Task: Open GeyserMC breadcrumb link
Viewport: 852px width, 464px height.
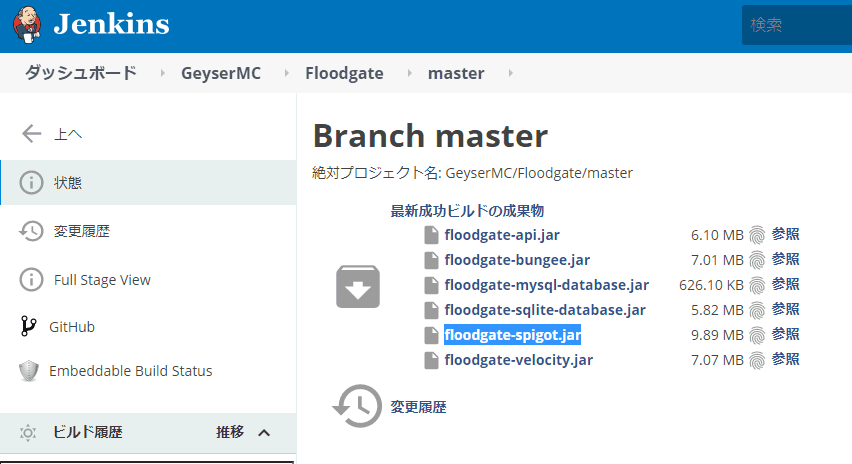Action: 221,73
